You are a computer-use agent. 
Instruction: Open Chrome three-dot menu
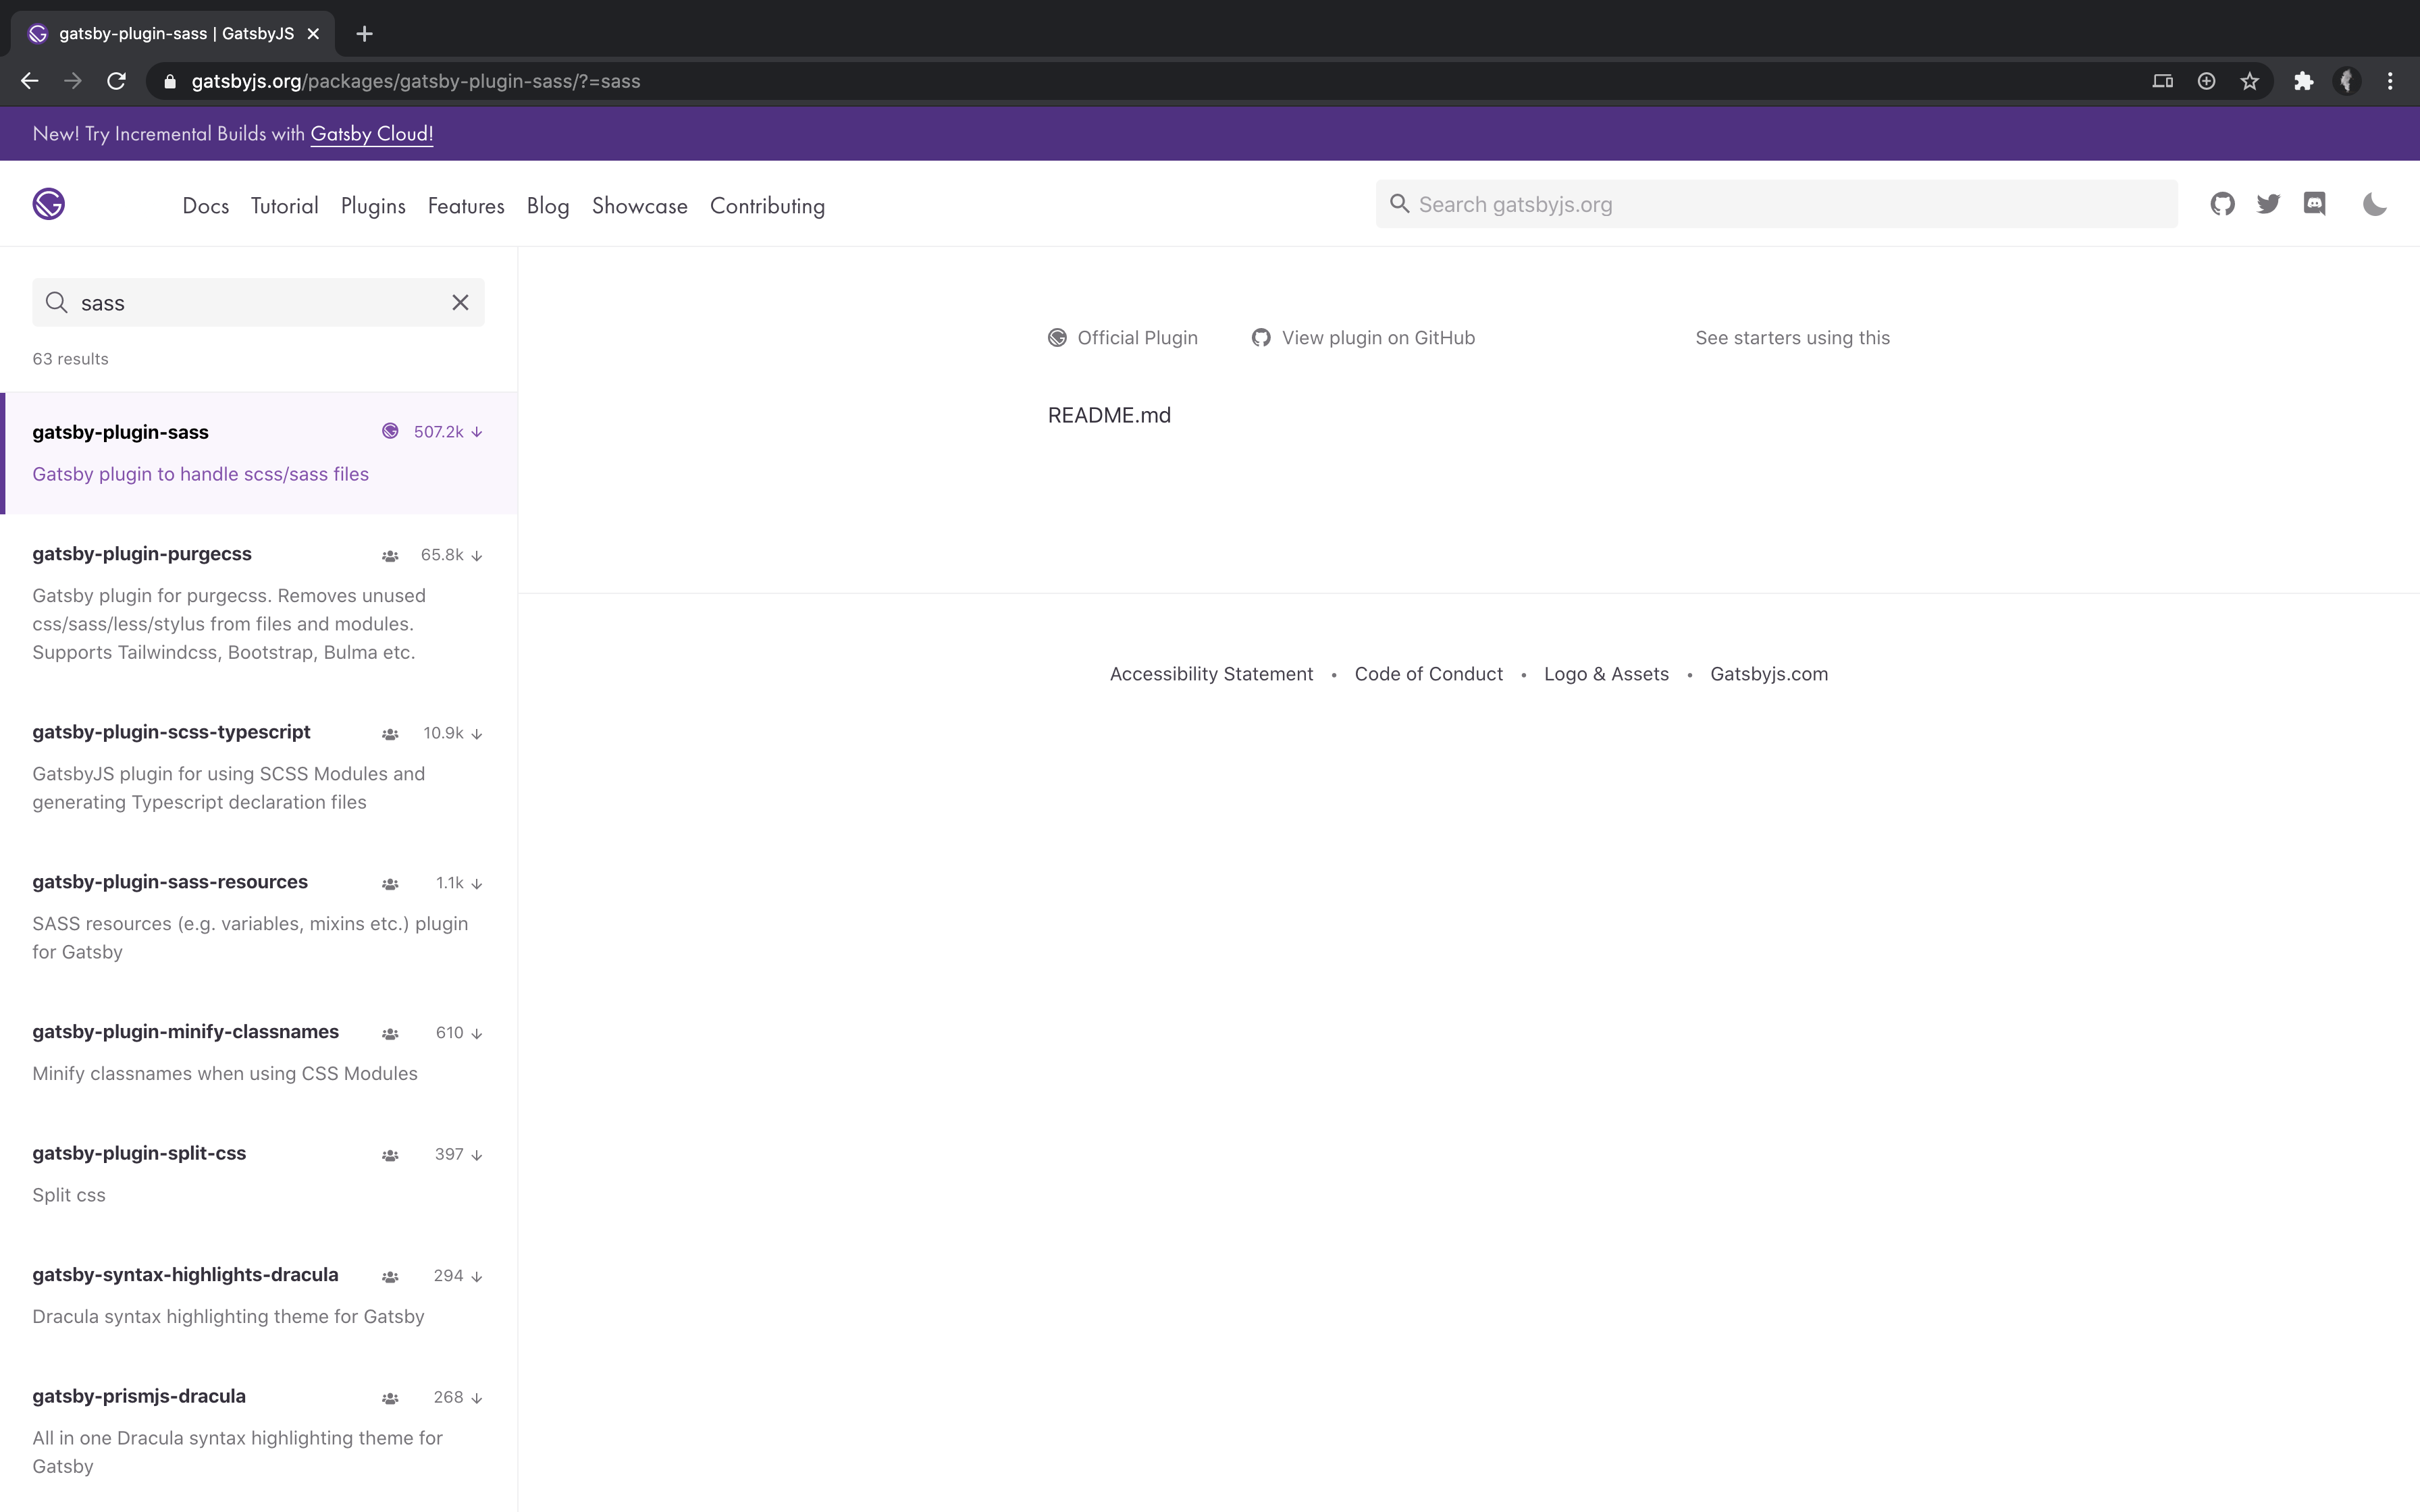coord(2390,81)
